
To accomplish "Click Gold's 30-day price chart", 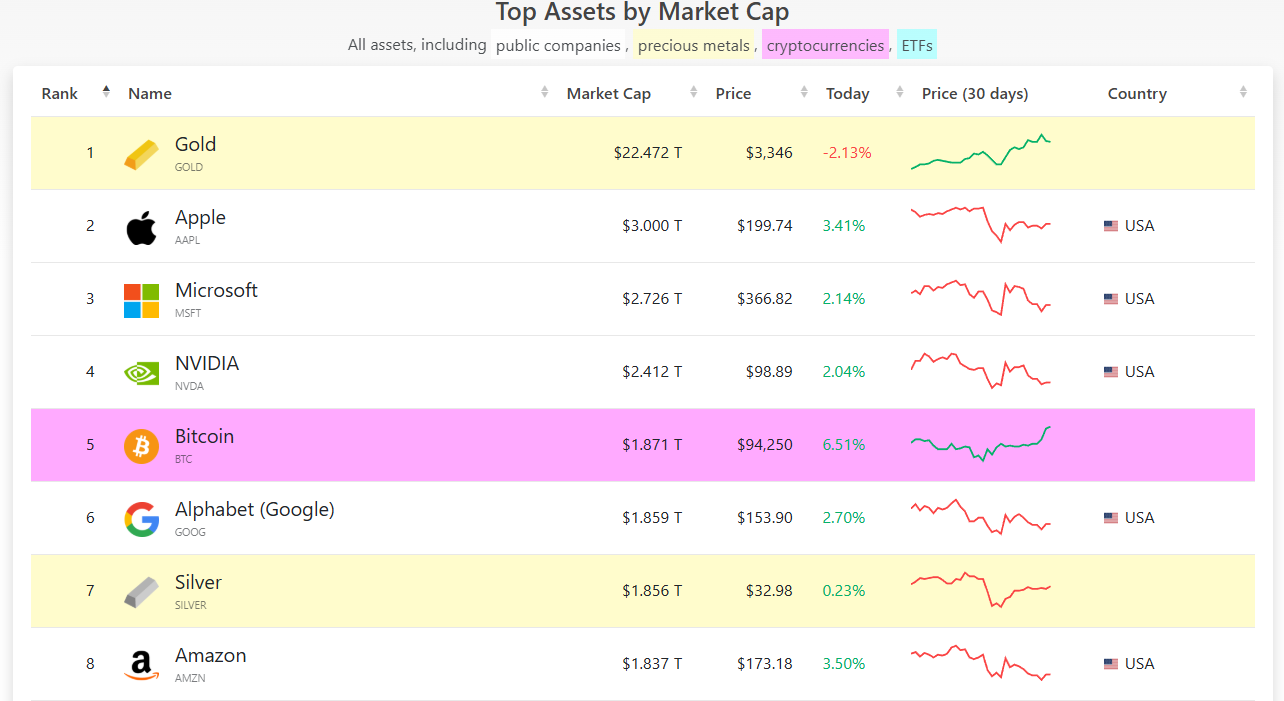I will [981, 152].
